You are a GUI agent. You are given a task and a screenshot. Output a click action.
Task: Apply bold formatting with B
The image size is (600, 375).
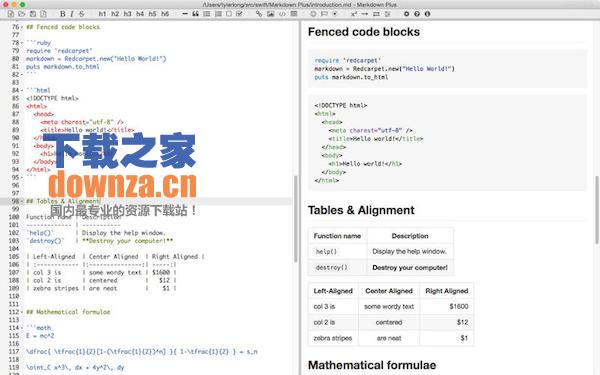tap(62, 14)
